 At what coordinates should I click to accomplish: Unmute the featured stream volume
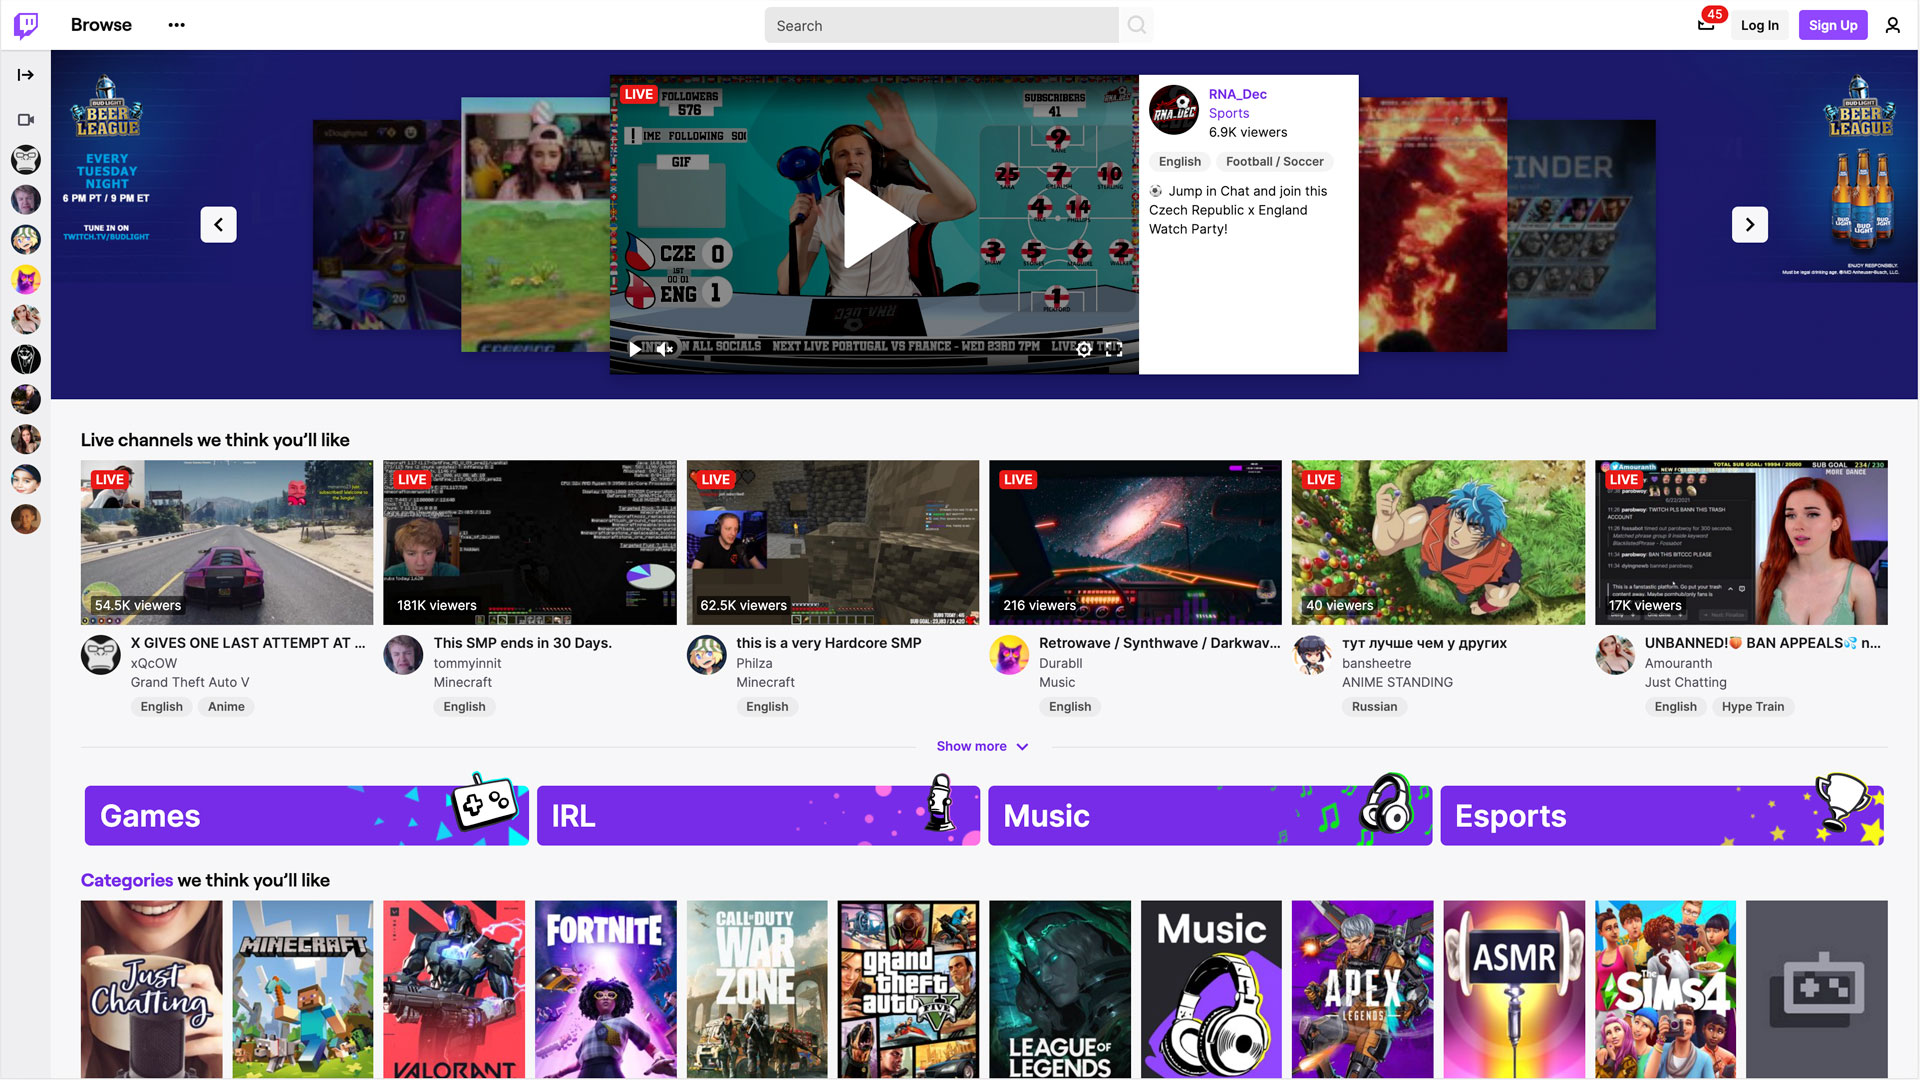665,349
